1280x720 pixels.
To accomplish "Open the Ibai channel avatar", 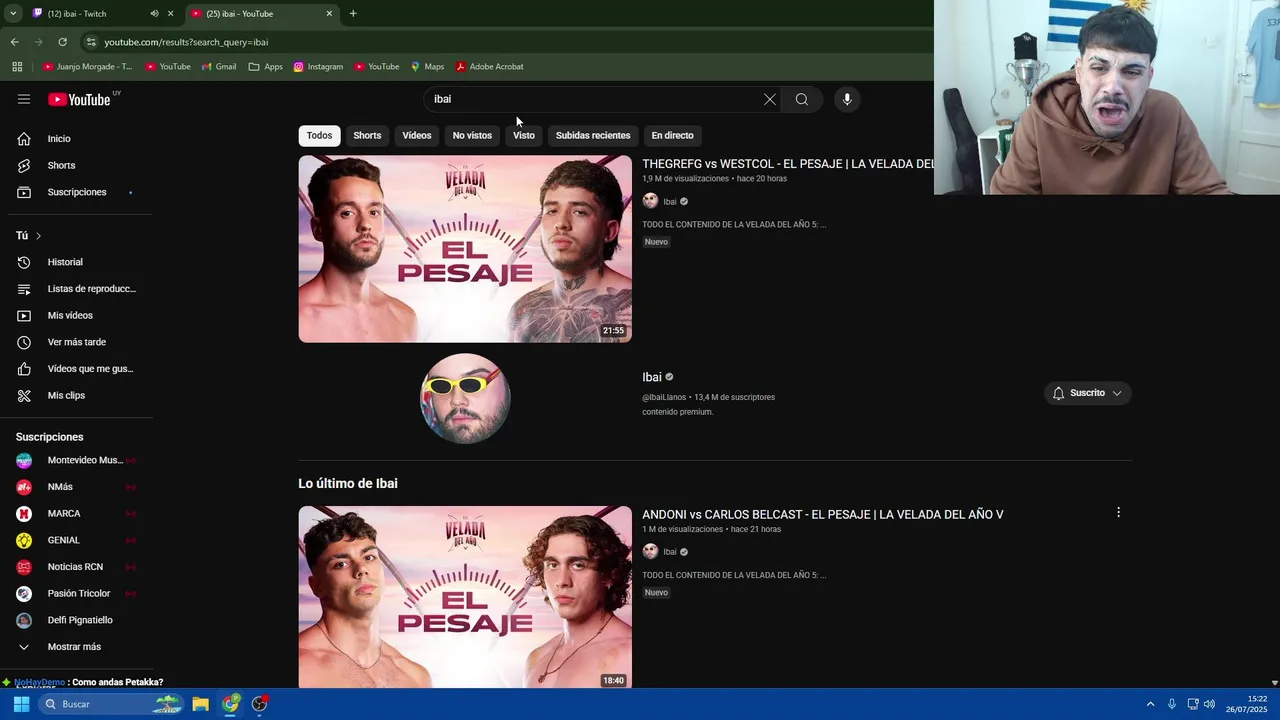I will (x=465, y=397).
